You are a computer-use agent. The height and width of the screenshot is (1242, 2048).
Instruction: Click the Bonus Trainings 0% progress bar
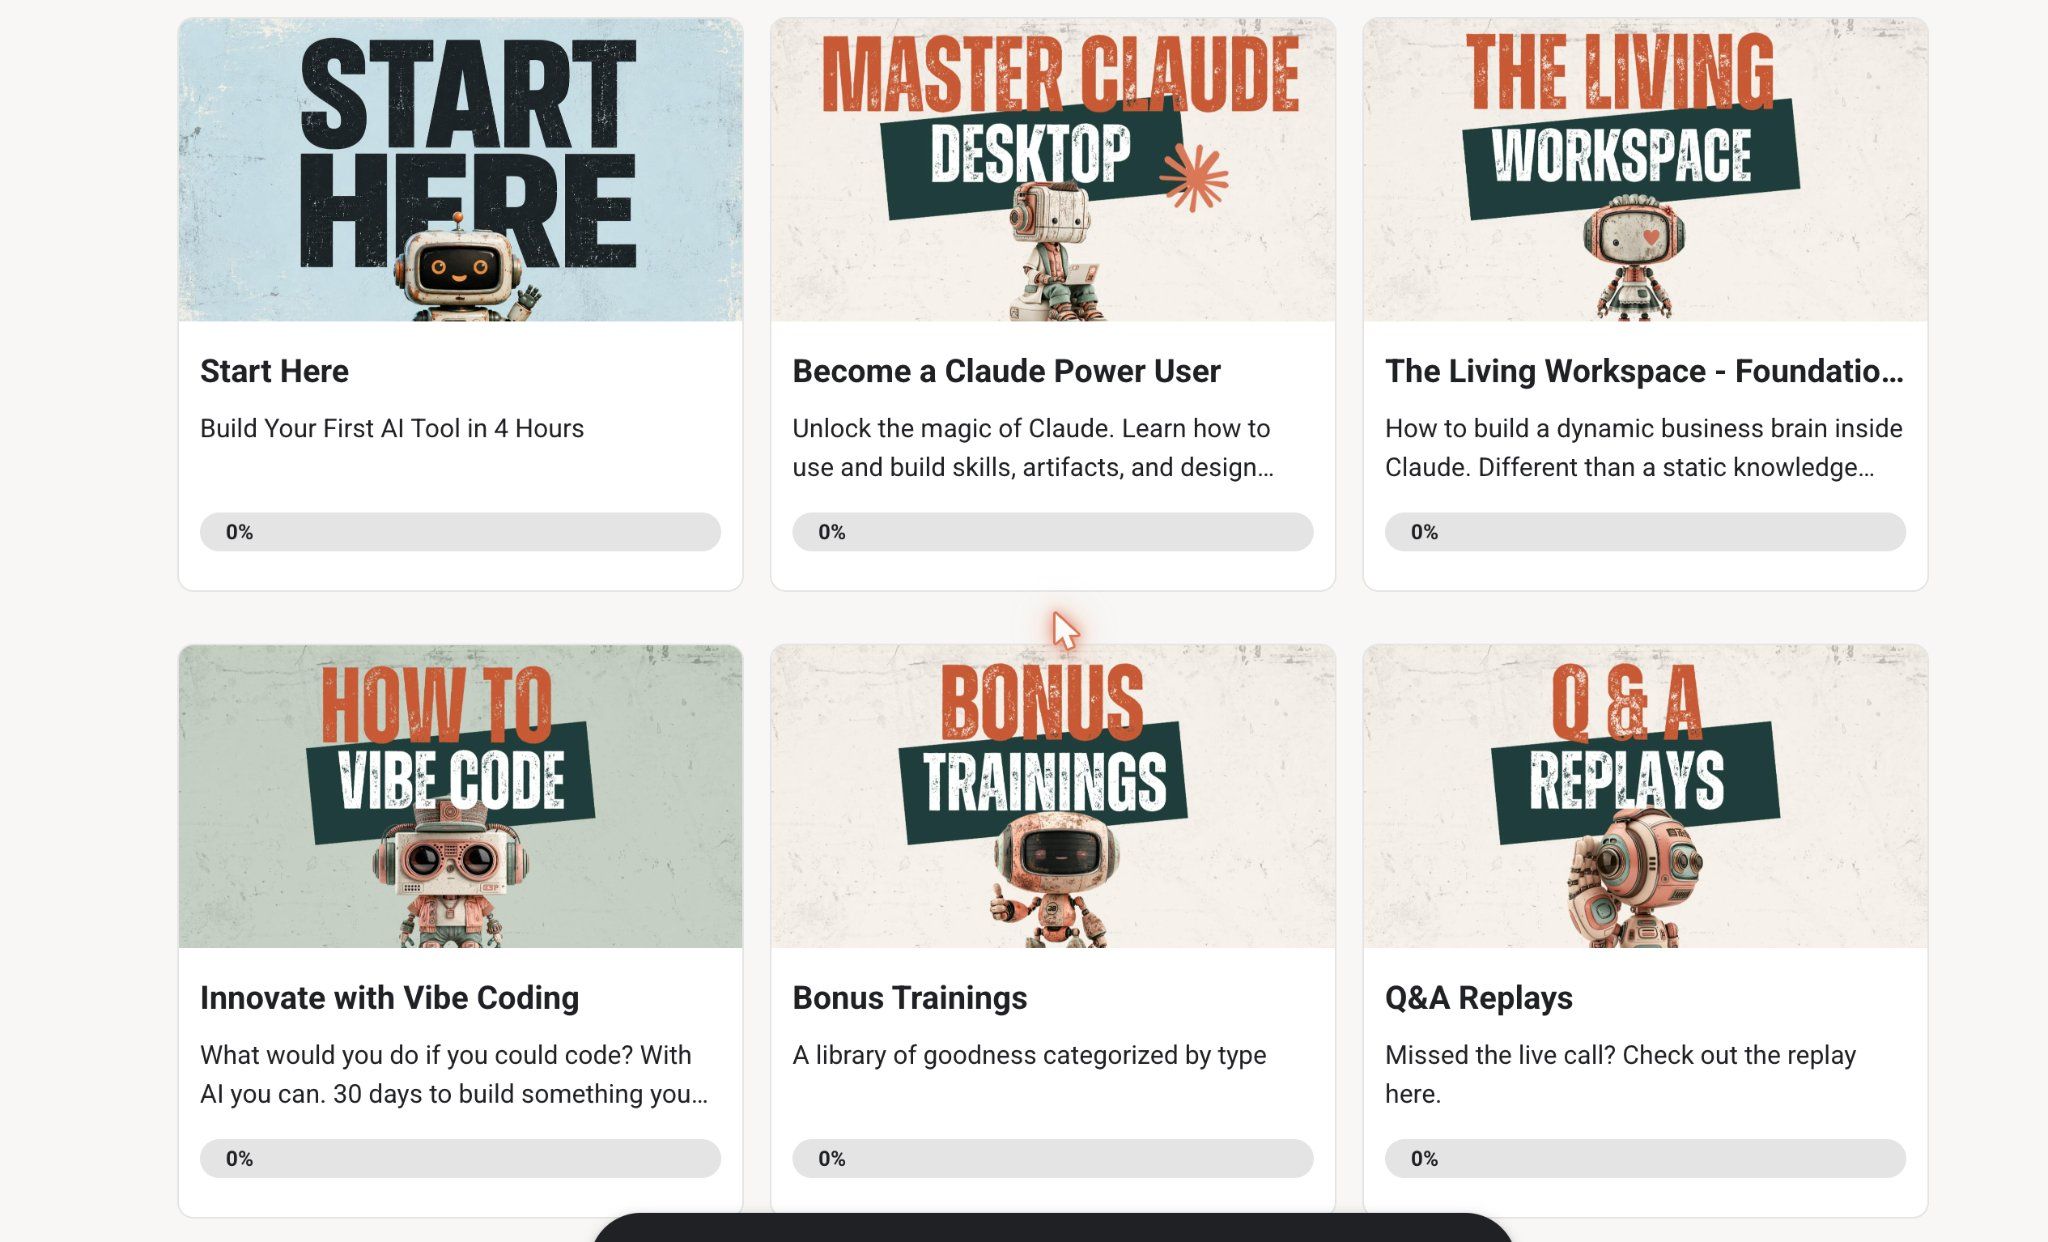(1053, 1158)
